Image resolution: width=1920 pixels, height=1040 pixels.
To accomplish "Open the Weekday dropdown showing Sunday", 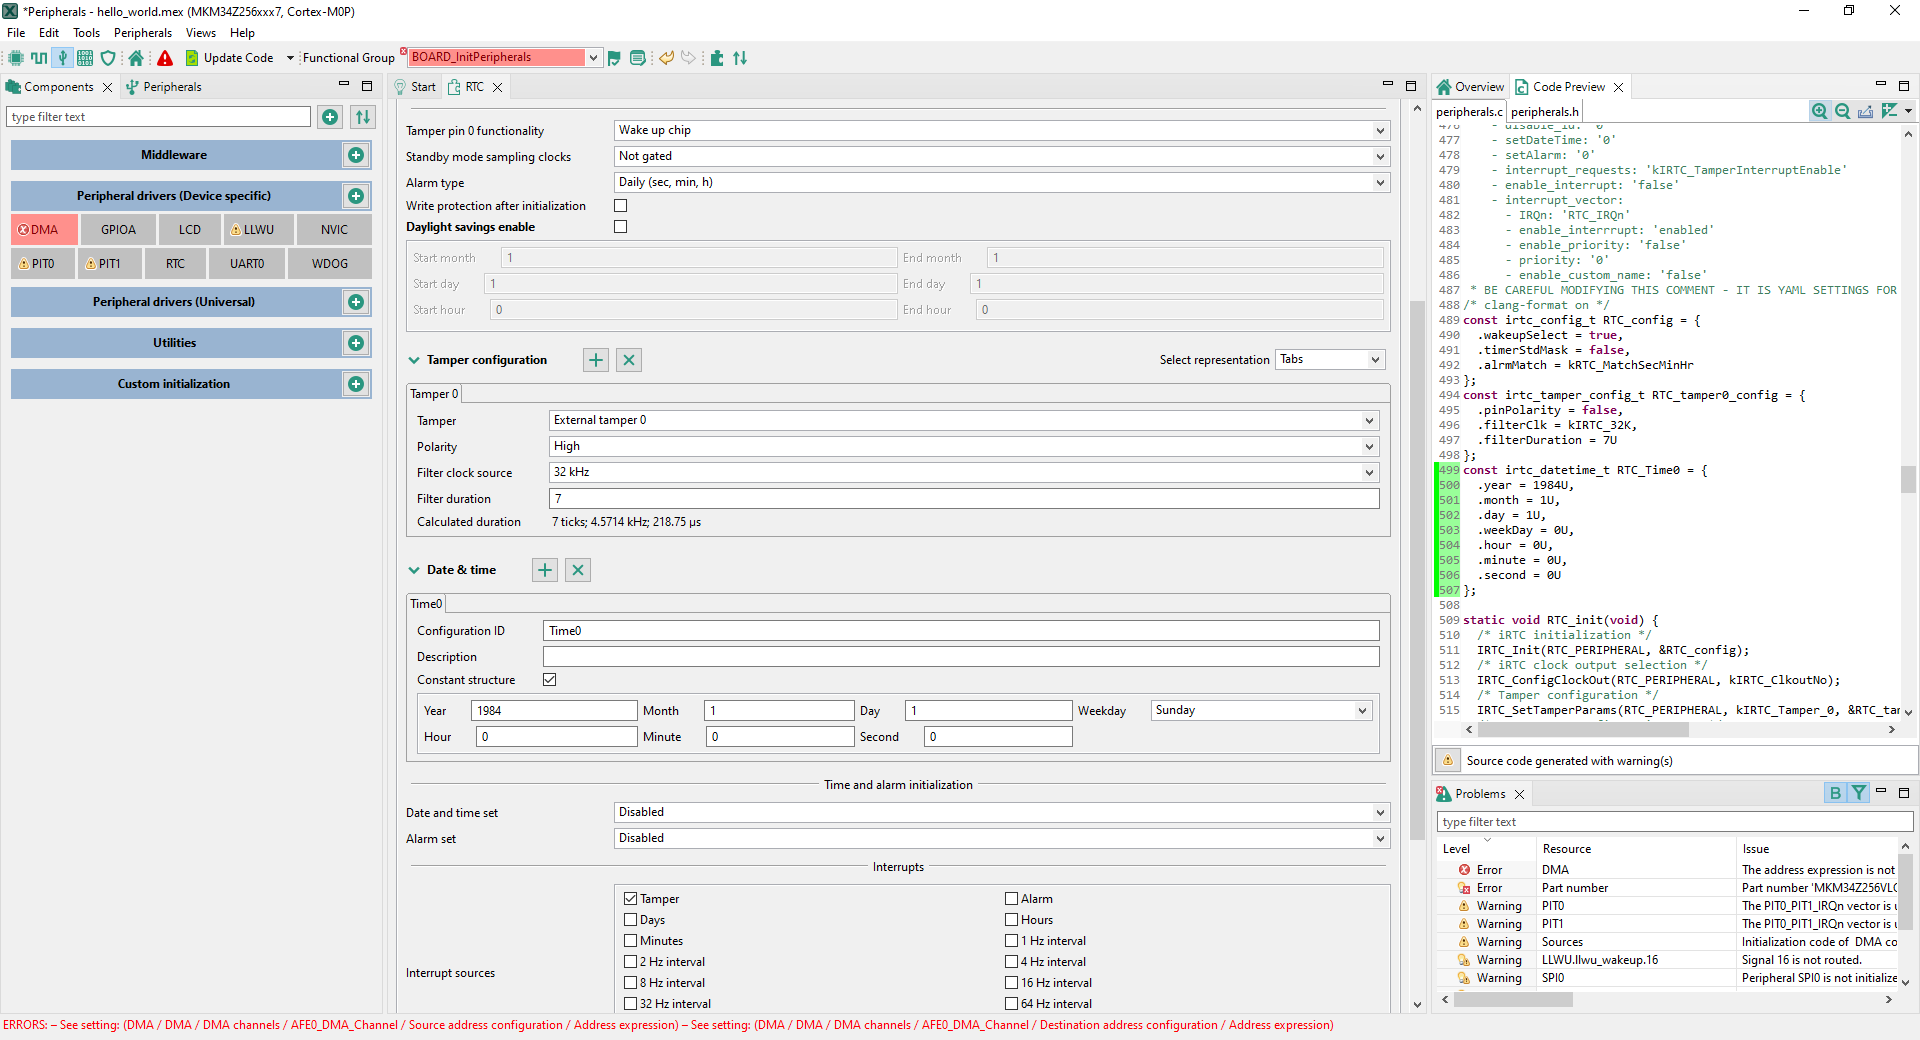I will point(1260,710).
